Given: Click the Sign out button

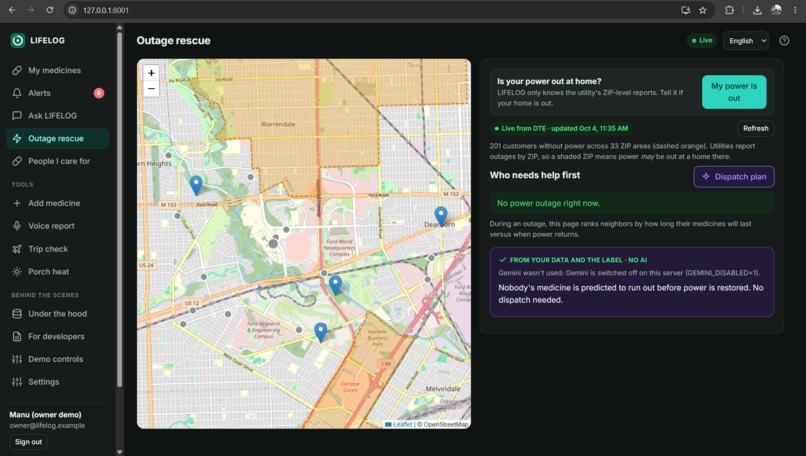Looking at the screenshot, I should pos(28,442).
